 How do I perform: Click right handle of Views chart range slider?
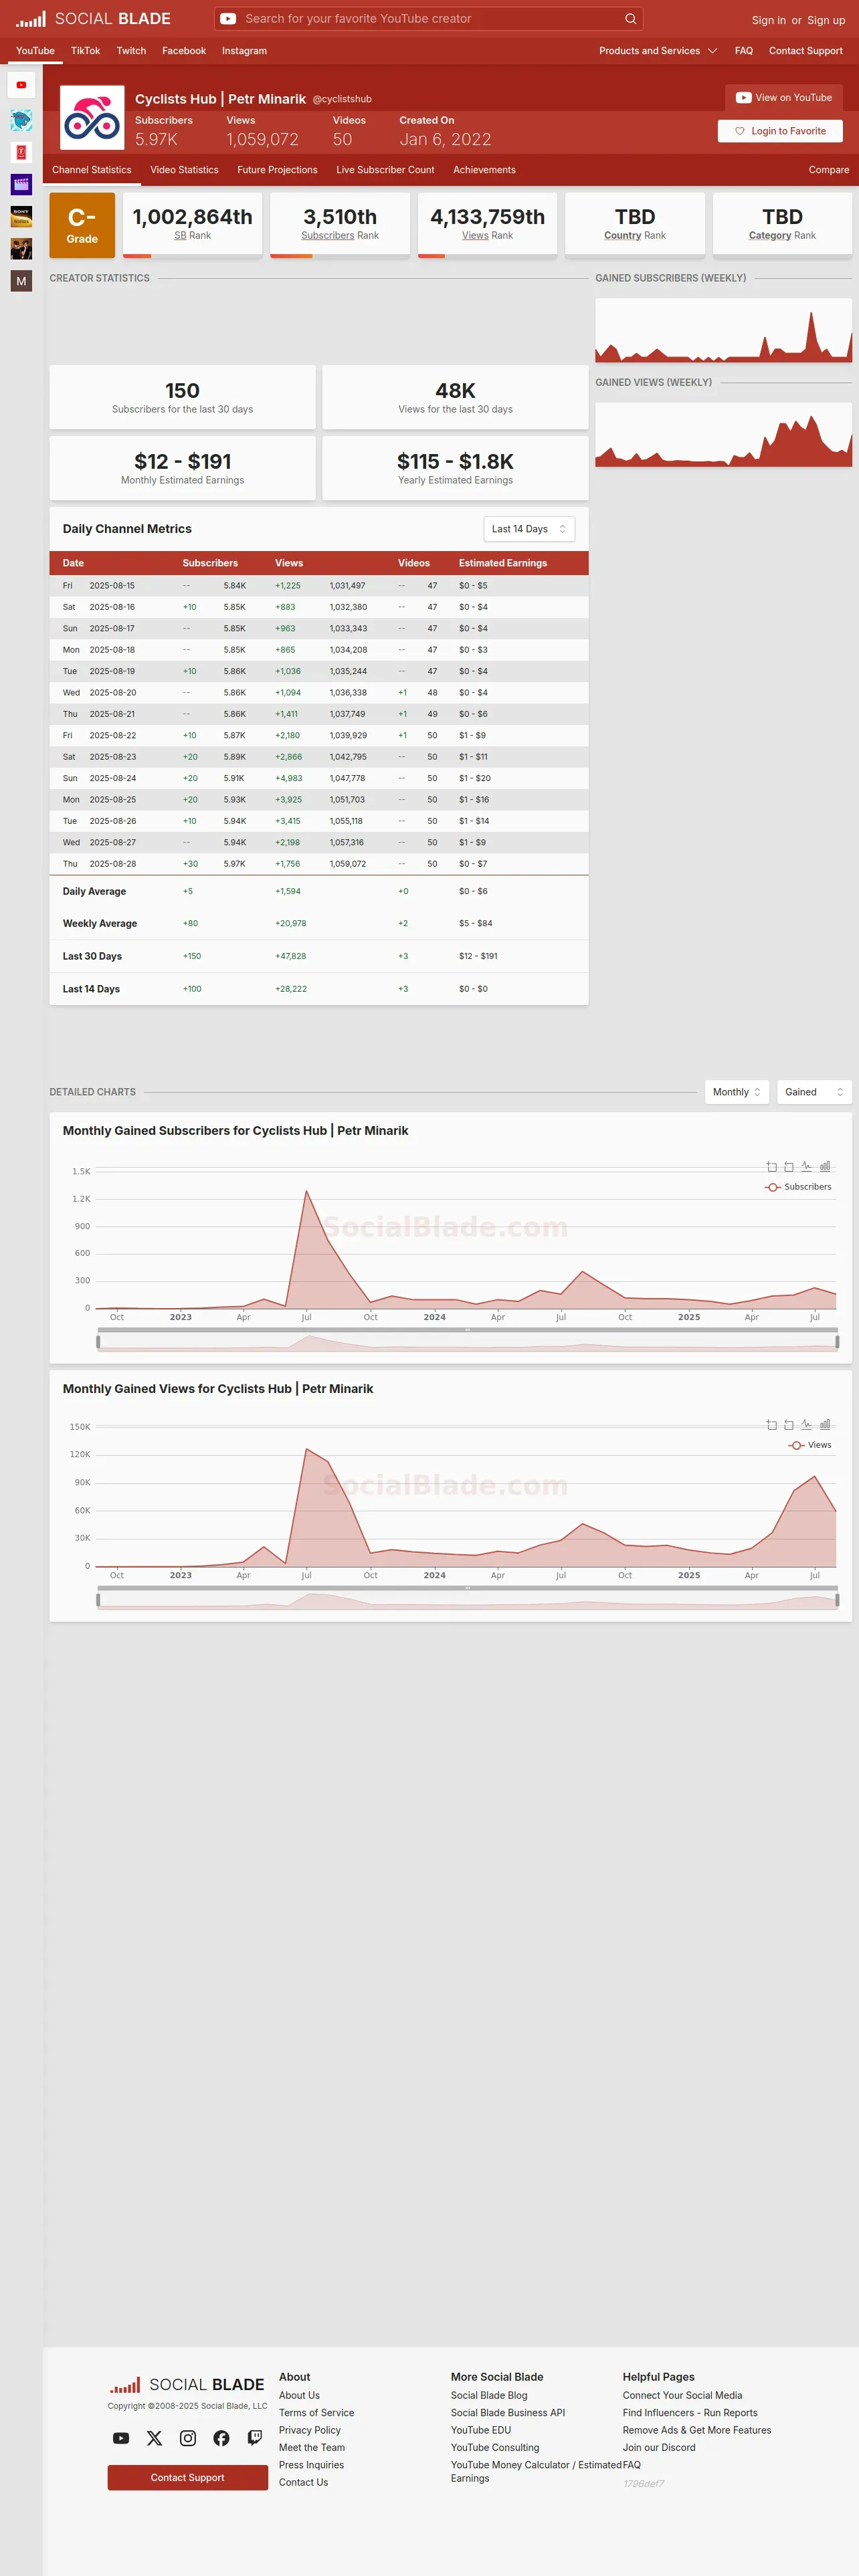pos(837,1600)
